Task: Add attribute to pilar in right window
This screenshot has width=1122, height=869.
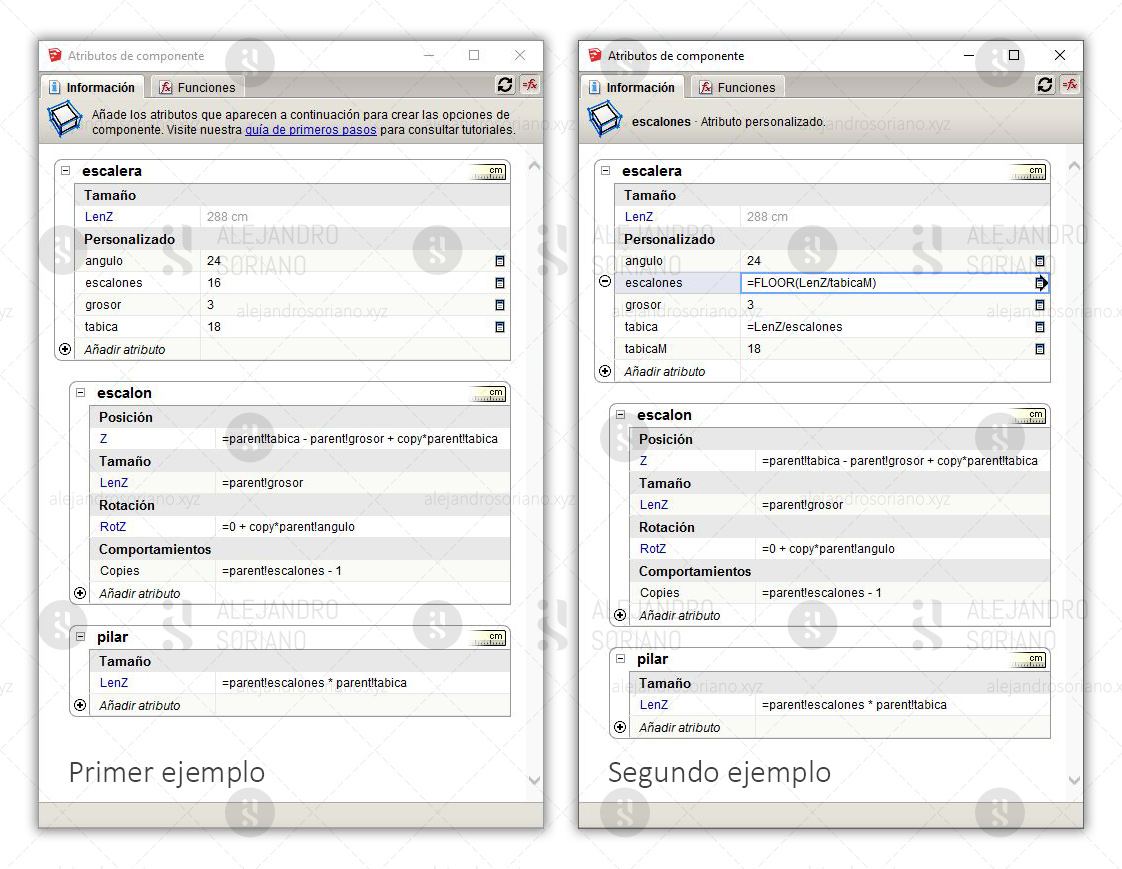Action: click(620, 727)
